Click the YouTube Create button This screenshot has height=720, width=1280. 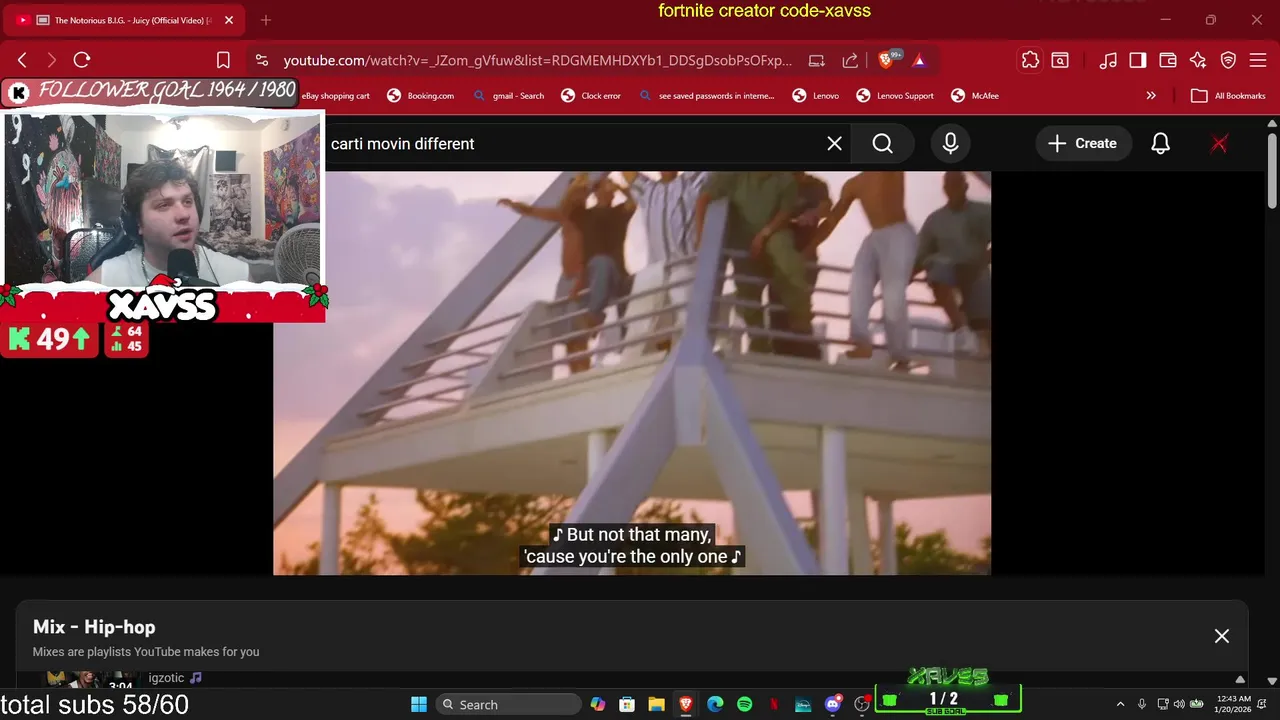click(x=1082, y=144)
